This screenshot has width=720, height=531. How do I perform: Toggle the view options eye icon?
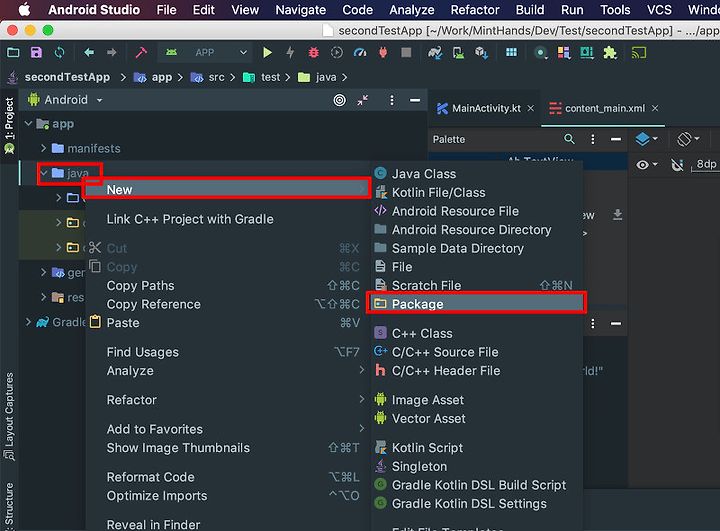coord(647,164)
